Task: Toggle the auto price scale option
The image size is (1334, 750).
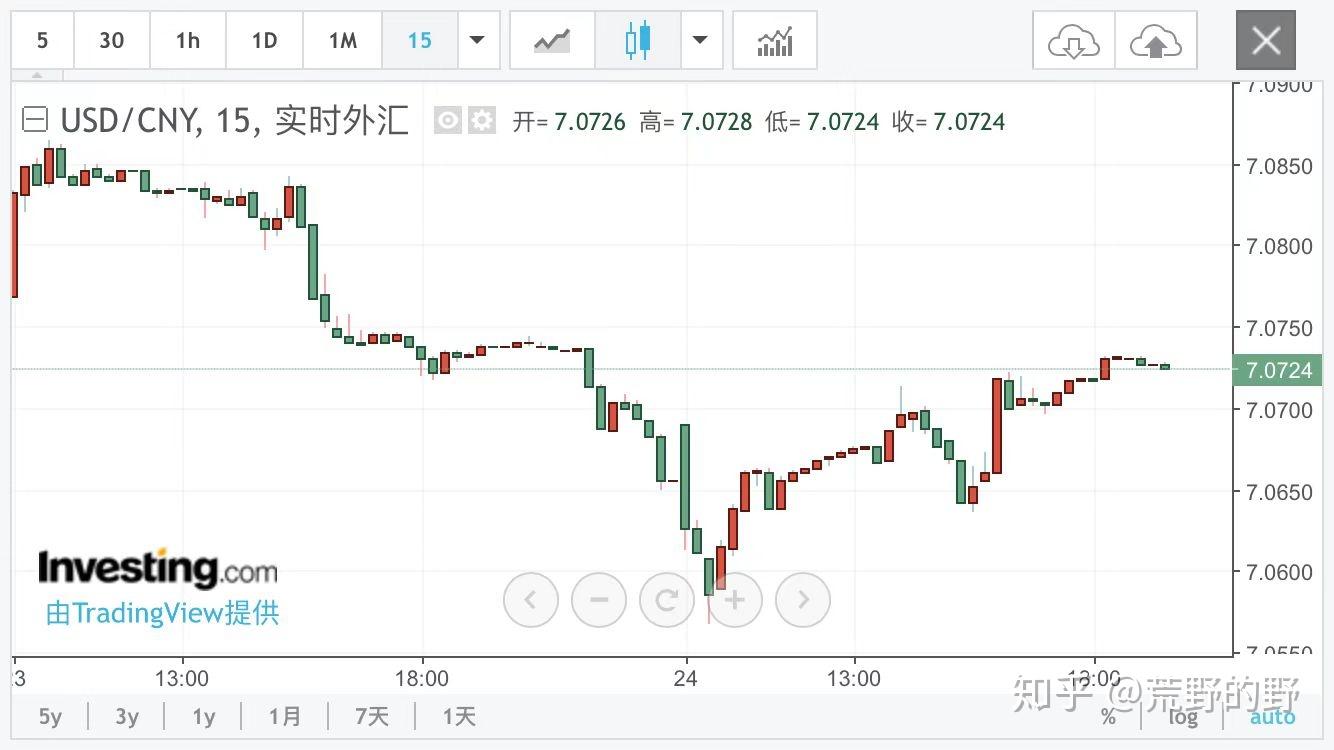Action: (x=1272, y=716)
